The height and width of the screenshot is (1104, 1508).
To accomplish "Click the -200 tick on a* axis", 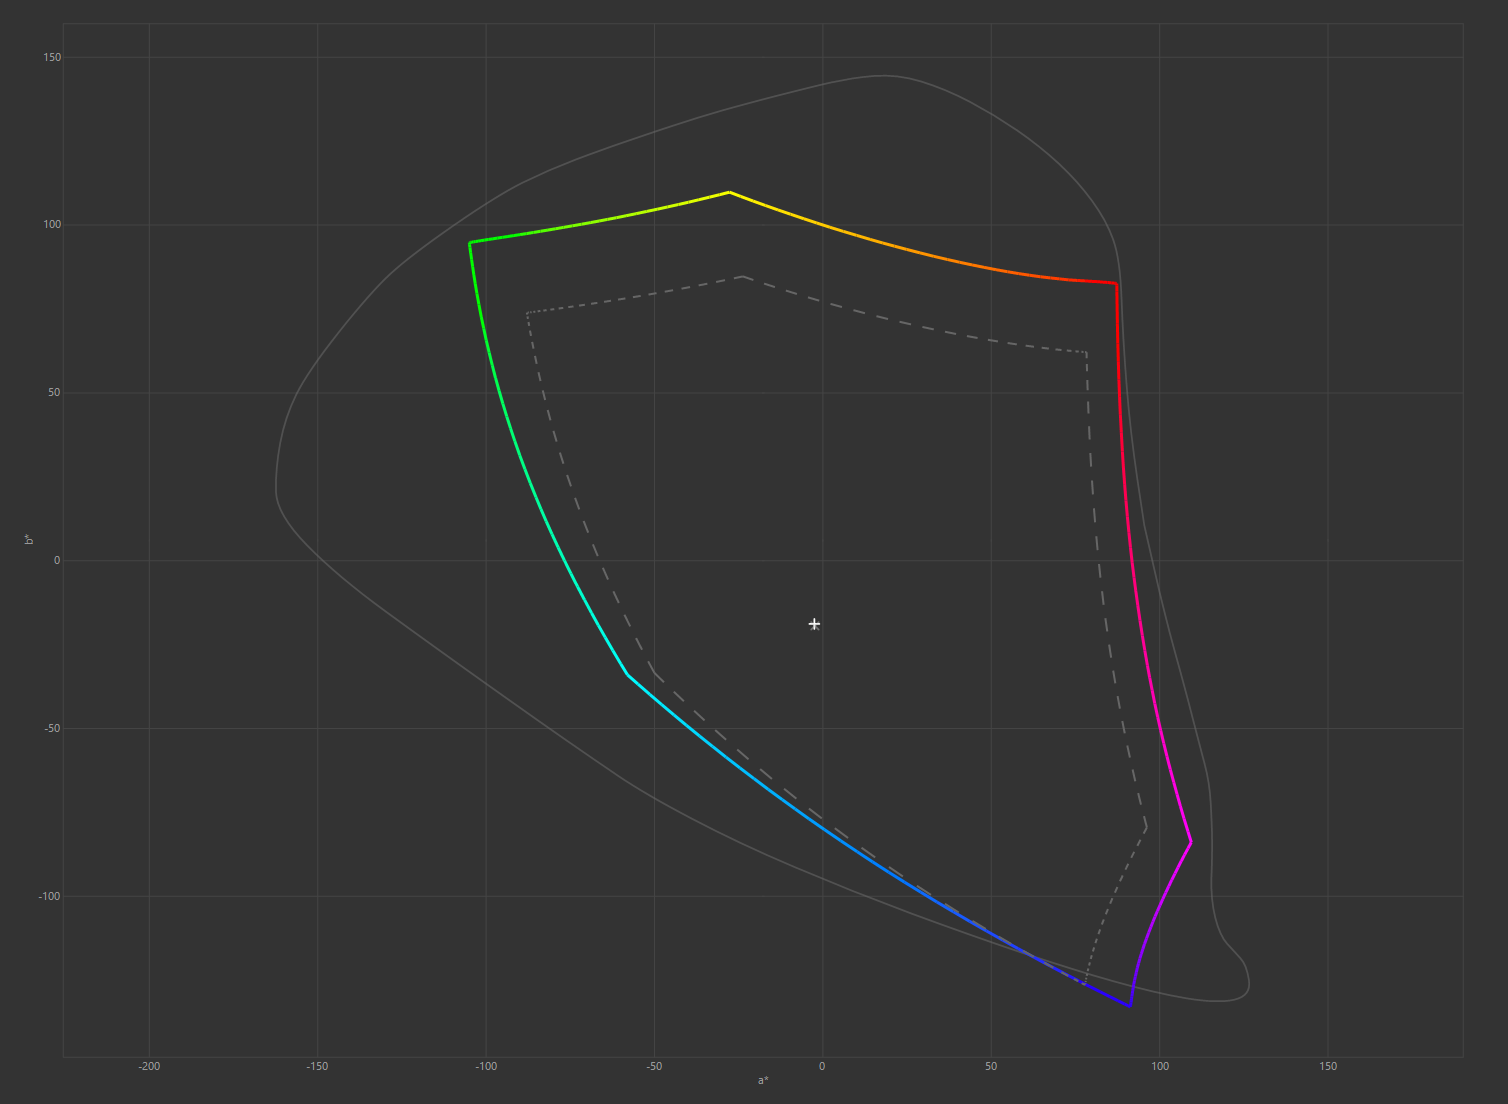I will pyautogui.click(x=149, y=1066).
